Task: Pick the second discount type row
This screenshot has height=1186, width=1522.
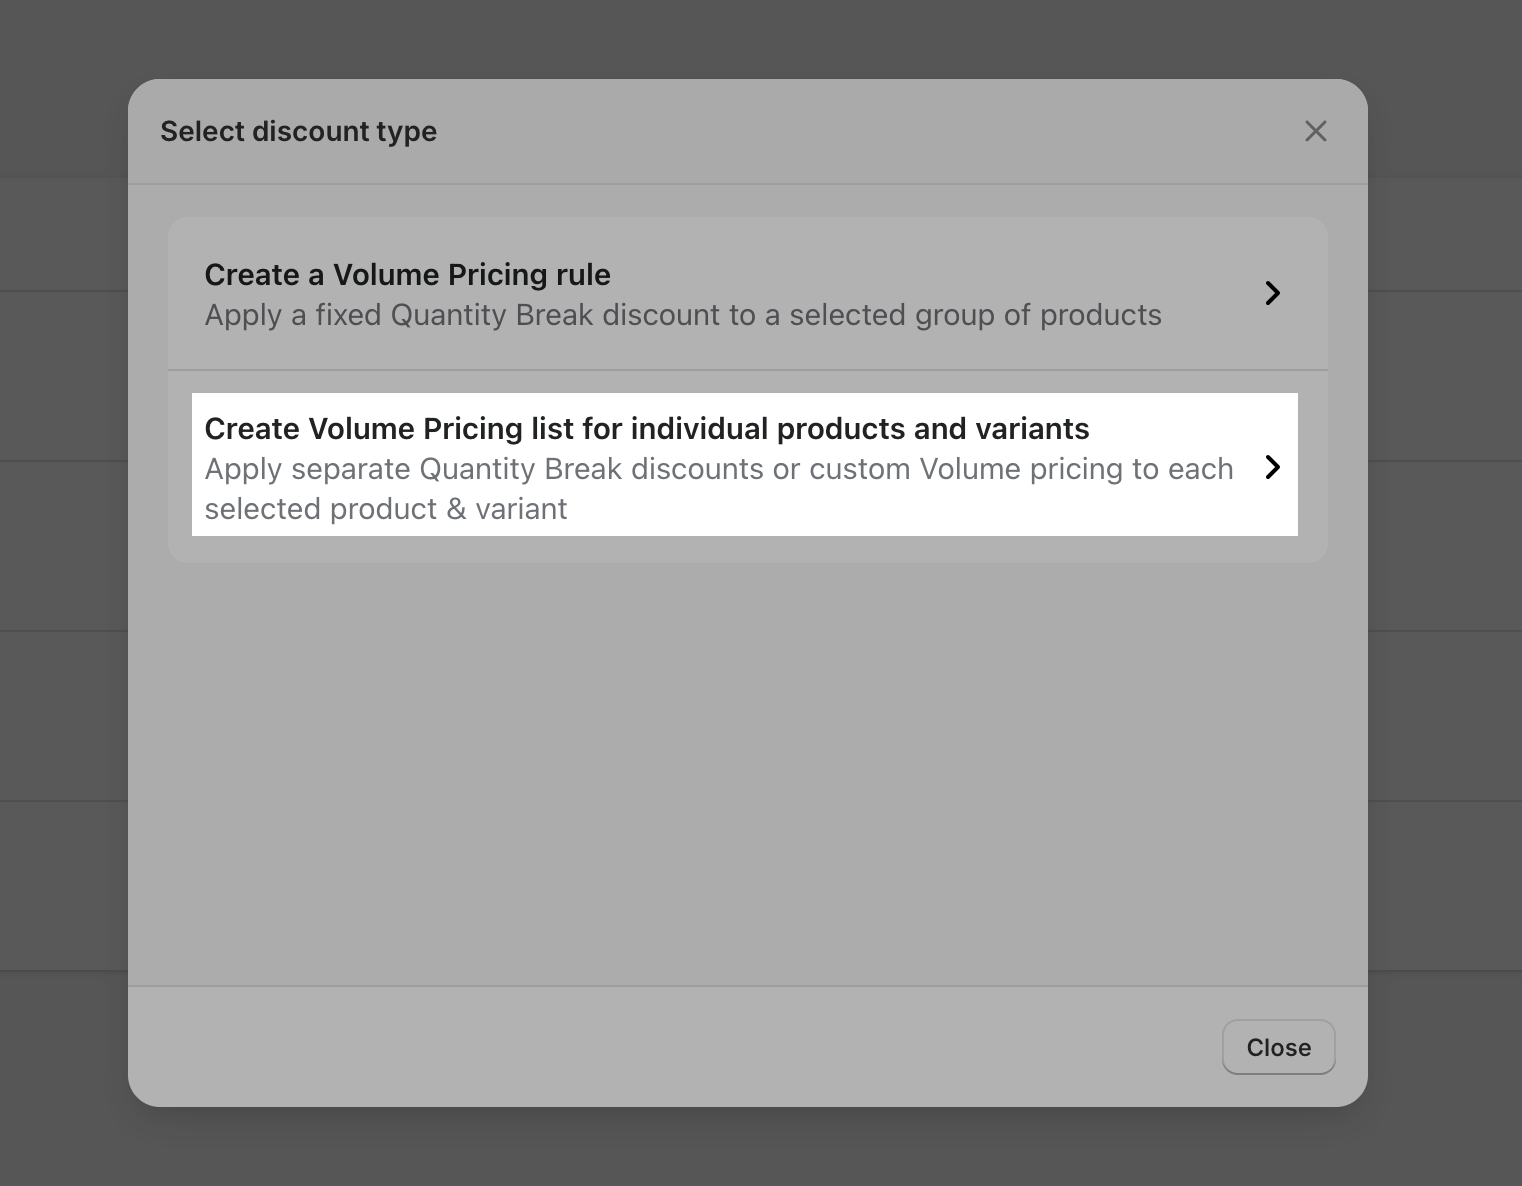Action: 748,466
